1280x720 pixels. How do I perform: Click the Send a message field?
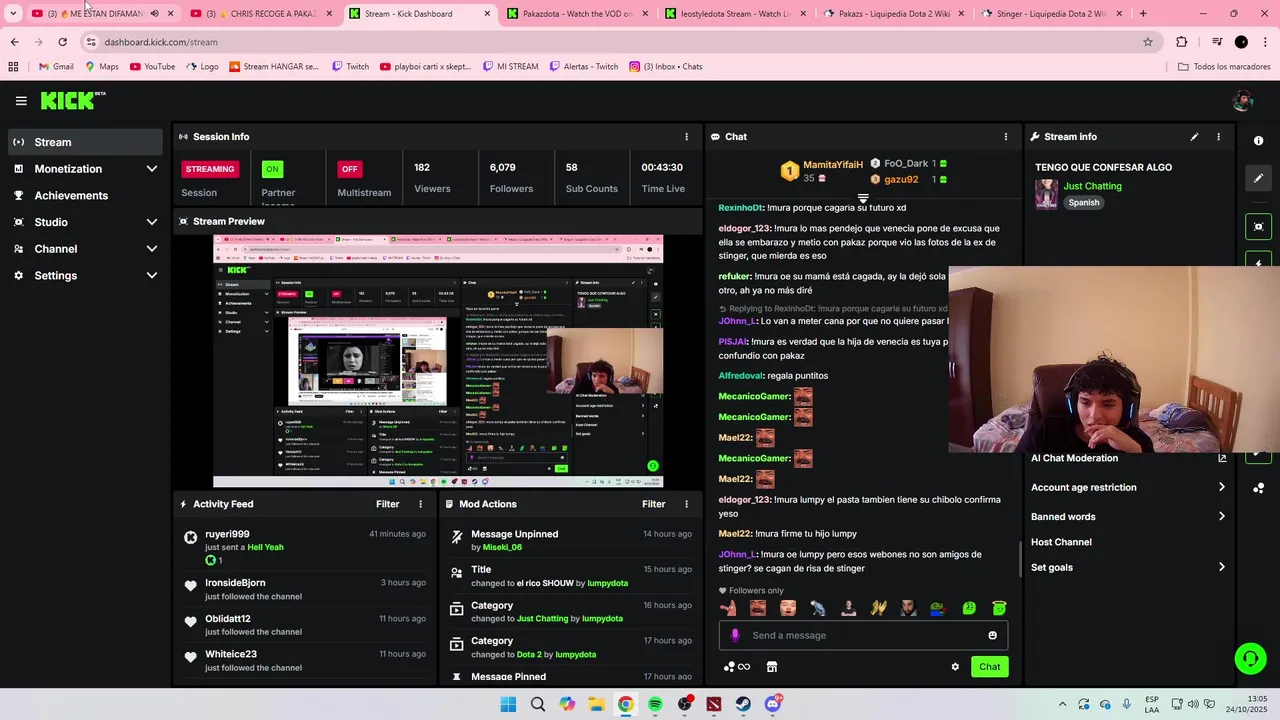[x=863, y=635]
